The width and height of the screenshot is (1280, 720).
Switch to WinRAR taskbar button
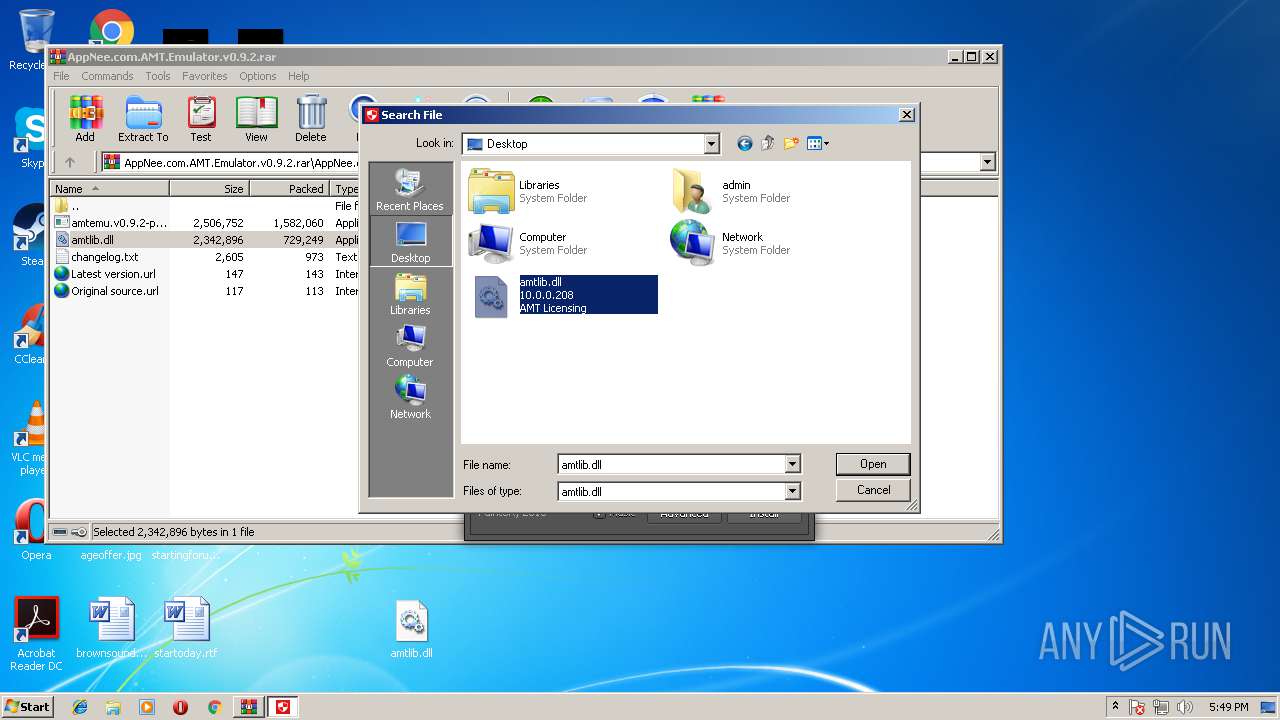pos(248,707)
